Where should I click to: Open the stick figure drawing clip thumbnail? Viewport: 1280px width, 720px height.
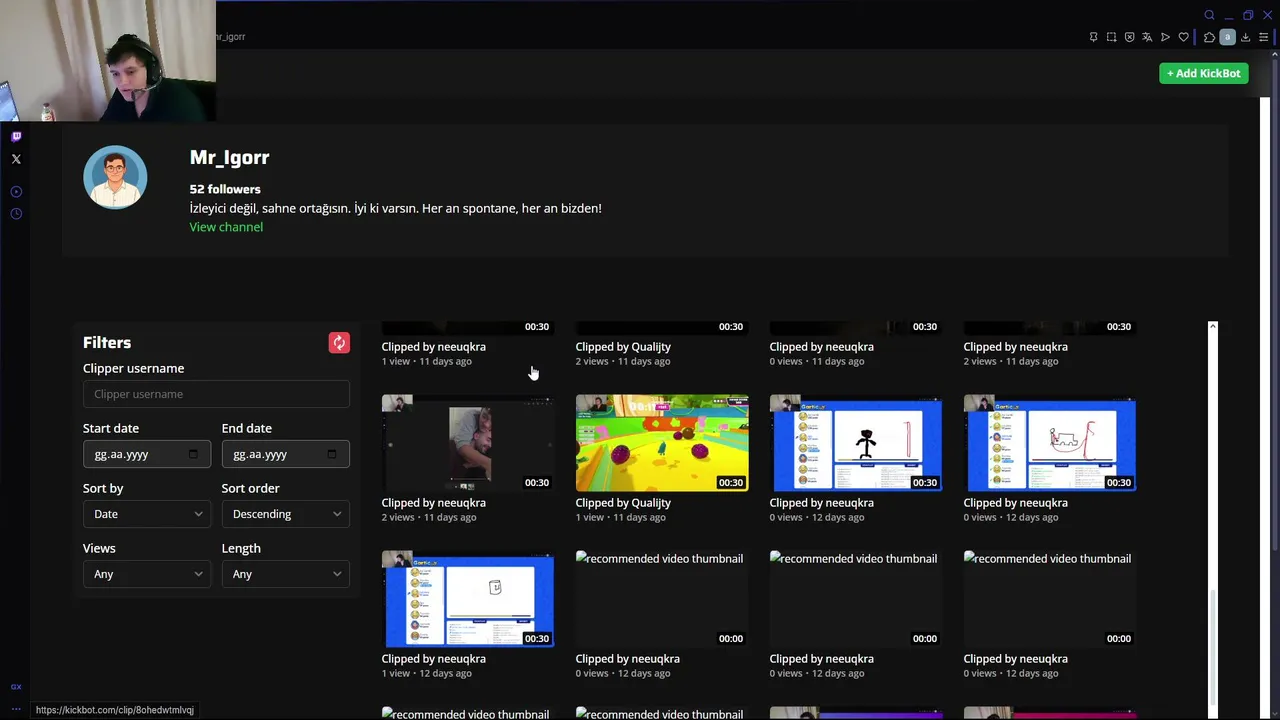[856, 443]
